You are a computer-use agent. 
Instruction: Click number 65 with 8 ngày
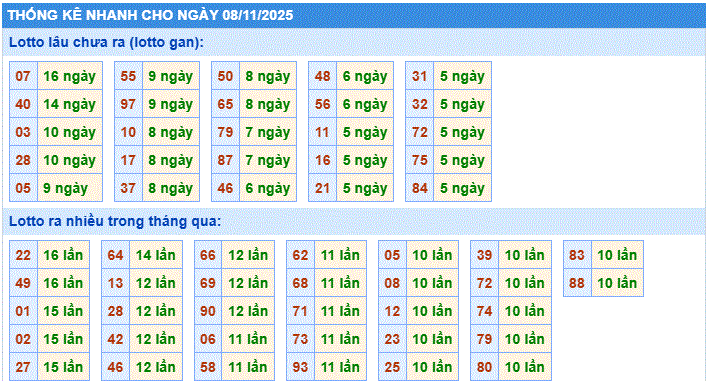coord(225,104)
